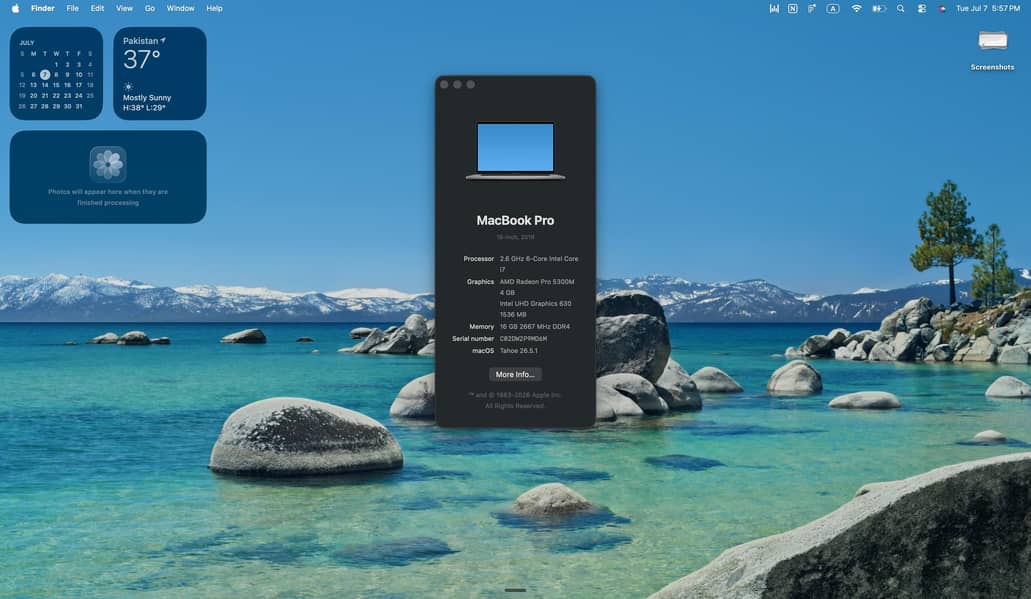
Task: Click the stats bars menu bar icon
Action: 774,9
